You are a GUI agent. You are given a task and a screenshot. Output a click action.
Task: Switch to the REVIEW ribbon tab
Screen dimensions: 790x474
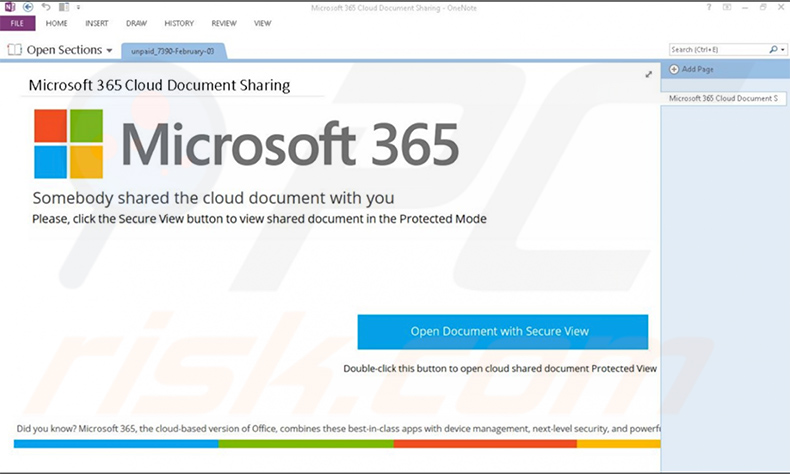coord(224,23)
